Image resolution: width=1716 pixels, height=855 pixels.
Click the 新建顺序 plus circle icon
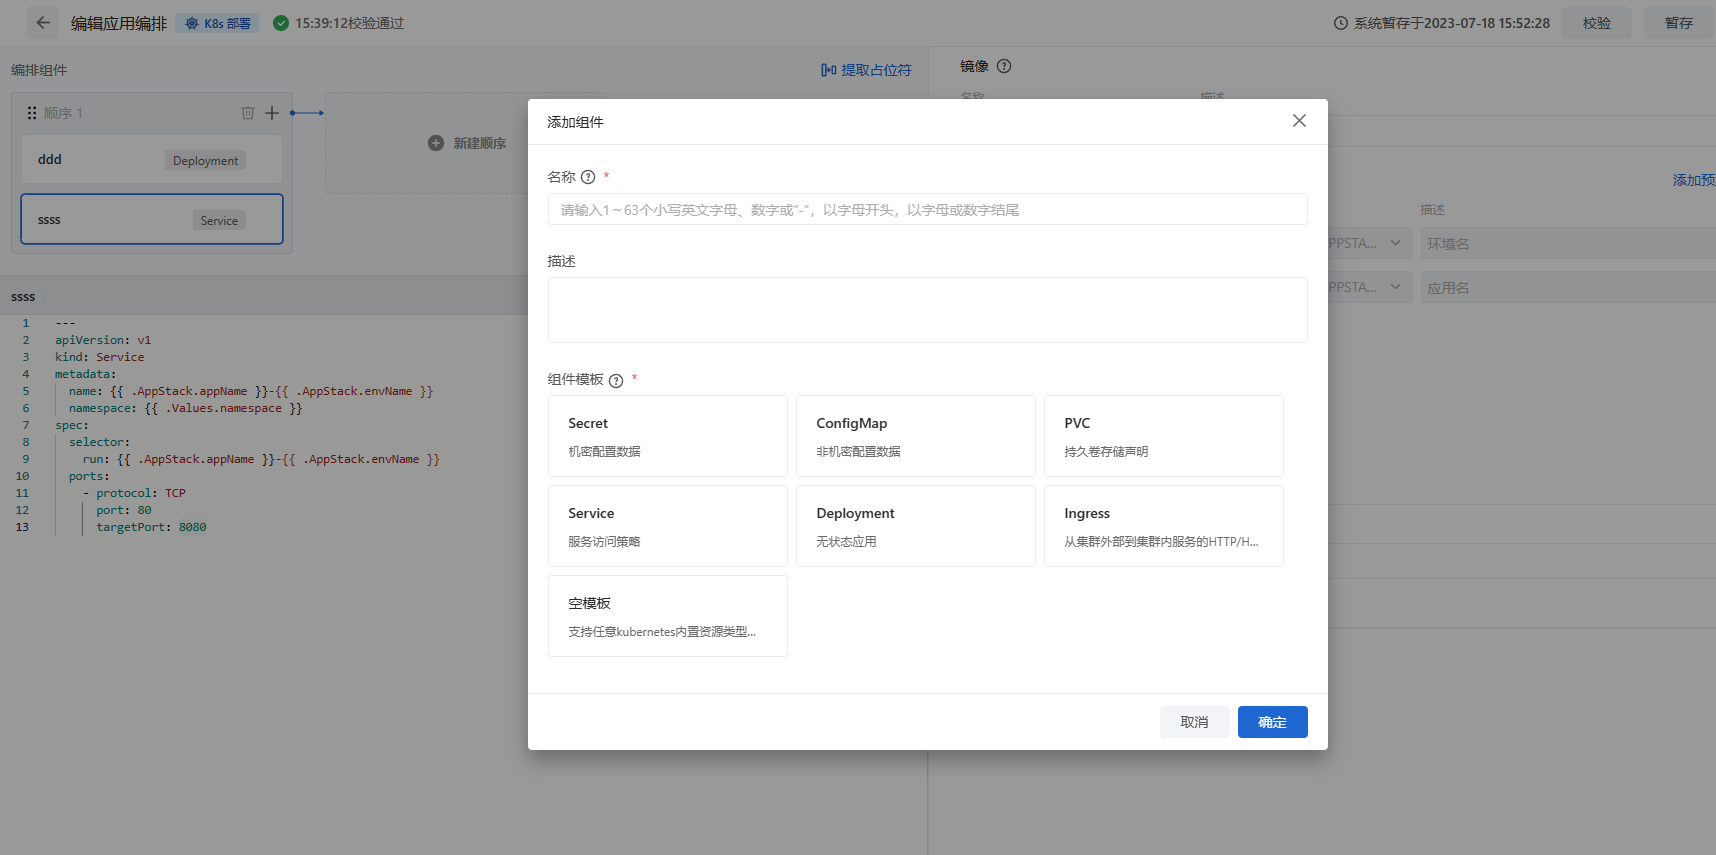coord(436,143)
